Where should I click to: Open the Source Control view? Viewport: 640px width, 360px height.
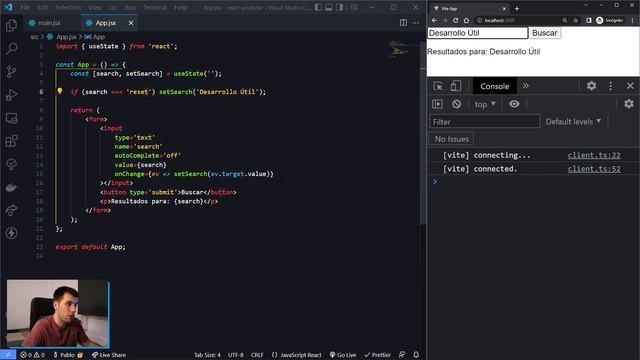click(11, 72)
